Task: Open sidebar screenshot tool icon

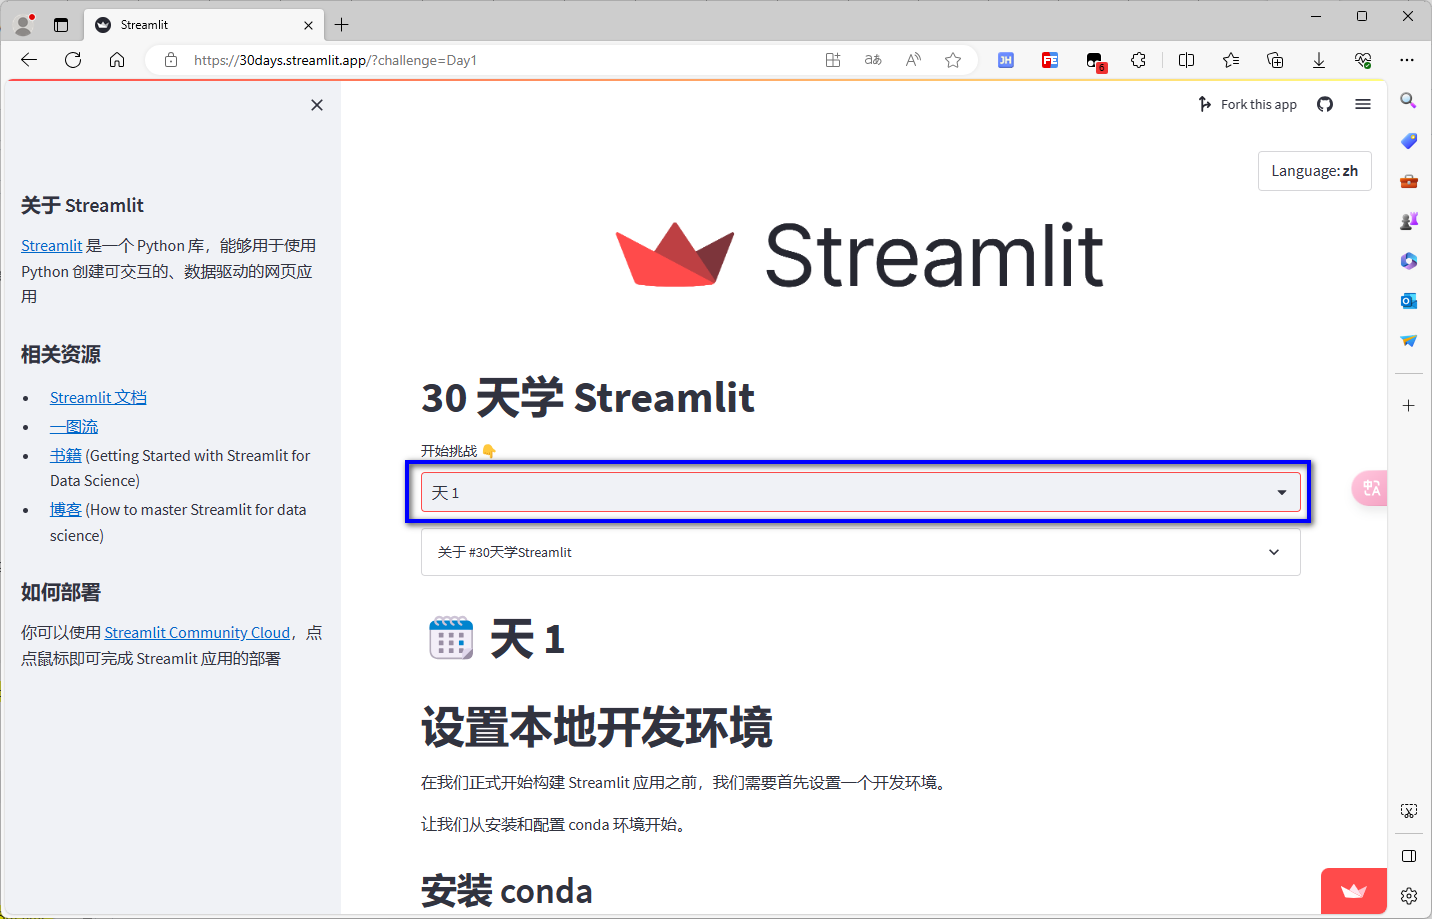Action: pyautogui.click(x=1409, y=811)
